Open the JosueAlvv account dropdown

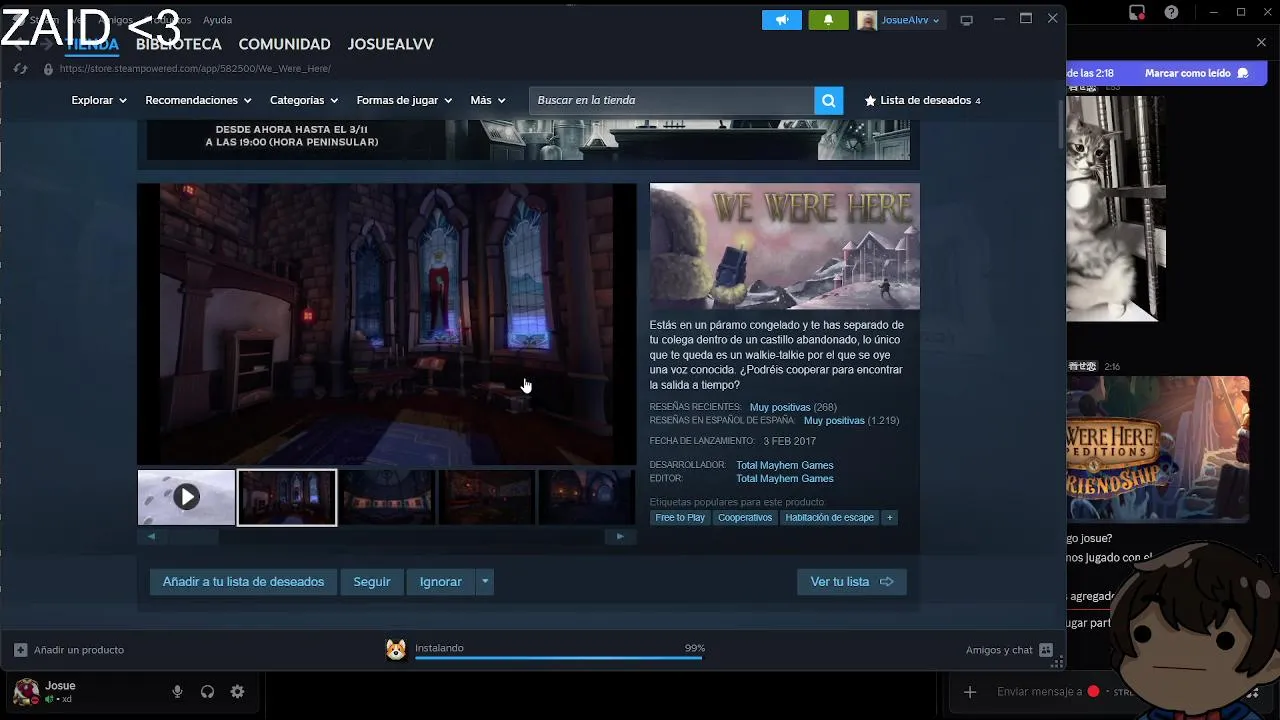click(x=900, y=20)
